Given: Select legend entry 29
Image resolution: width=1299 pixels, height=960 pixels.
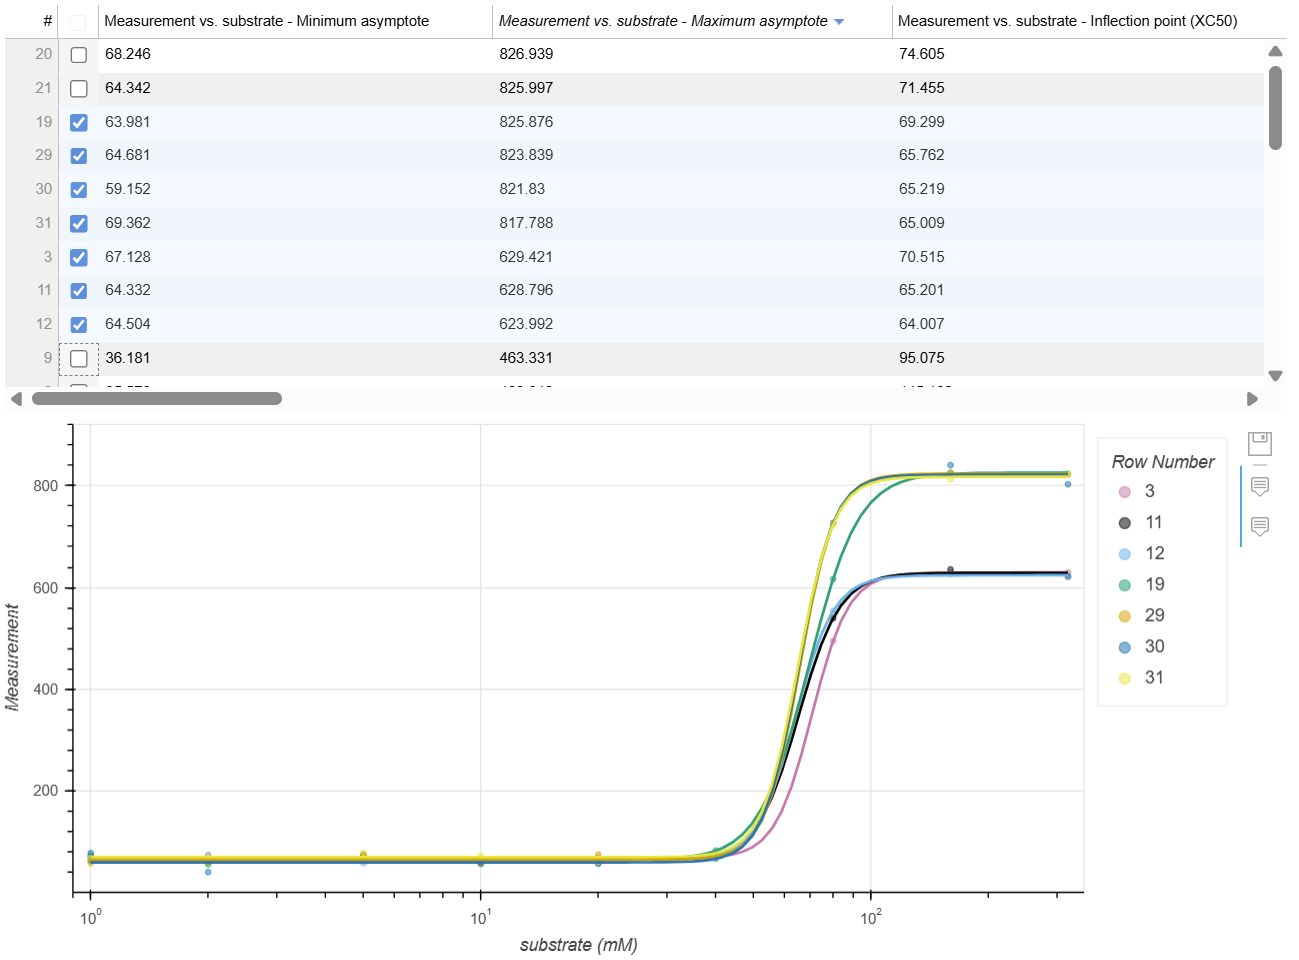Looking at the screenshot, I should click(1125, 615).
